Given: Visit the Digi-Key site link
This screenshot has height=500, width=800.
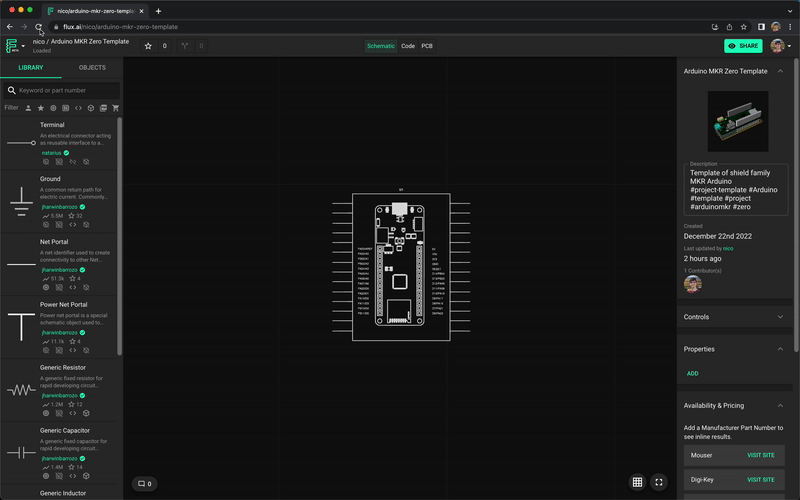Looking at the screenshot, I should [761, 480].
